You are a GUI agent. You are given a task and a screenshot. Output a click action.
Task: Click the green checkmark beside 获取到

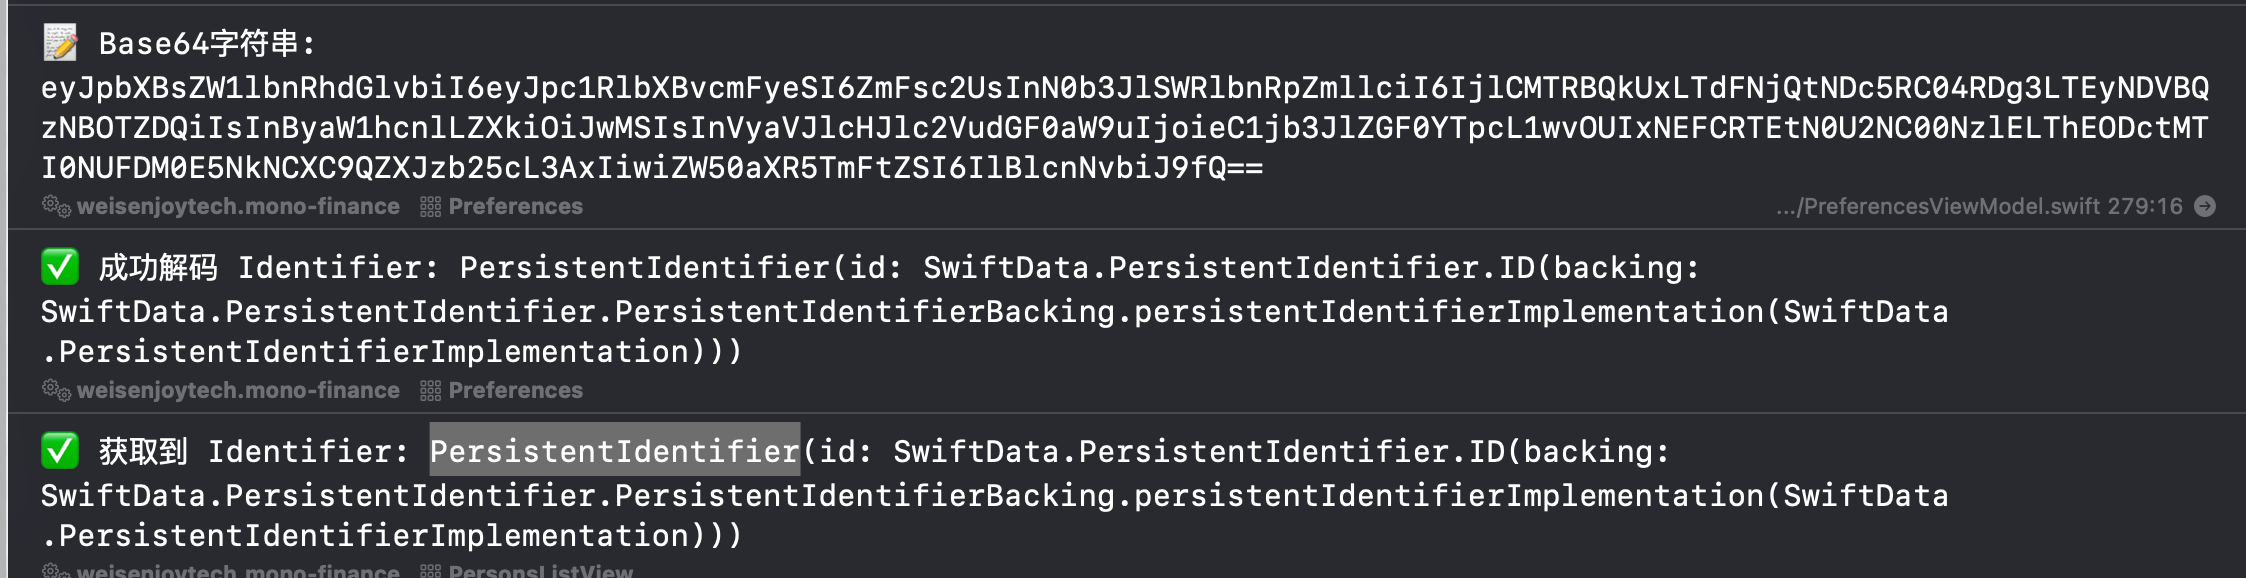60,451
